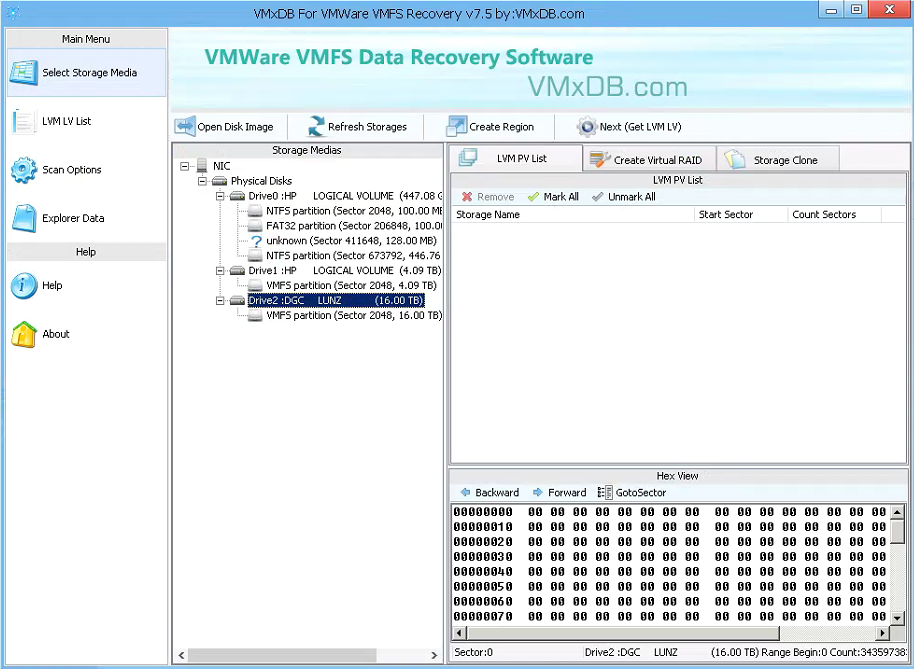This screenshot has width=914, height=669.
Task: Click the Create Virtual RAID tab icon
Action: coord(600,160)
